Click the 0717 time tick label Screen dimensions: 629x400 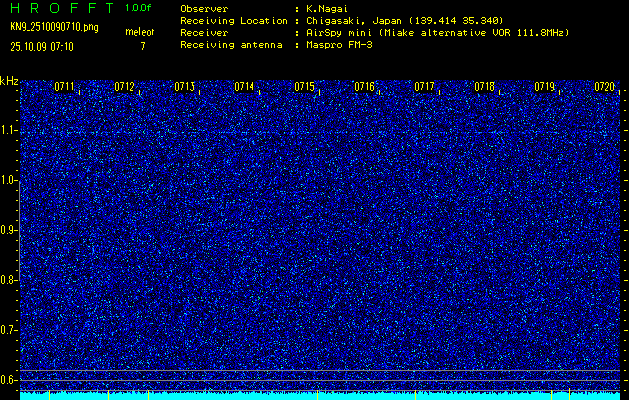(x=424, y=87)
